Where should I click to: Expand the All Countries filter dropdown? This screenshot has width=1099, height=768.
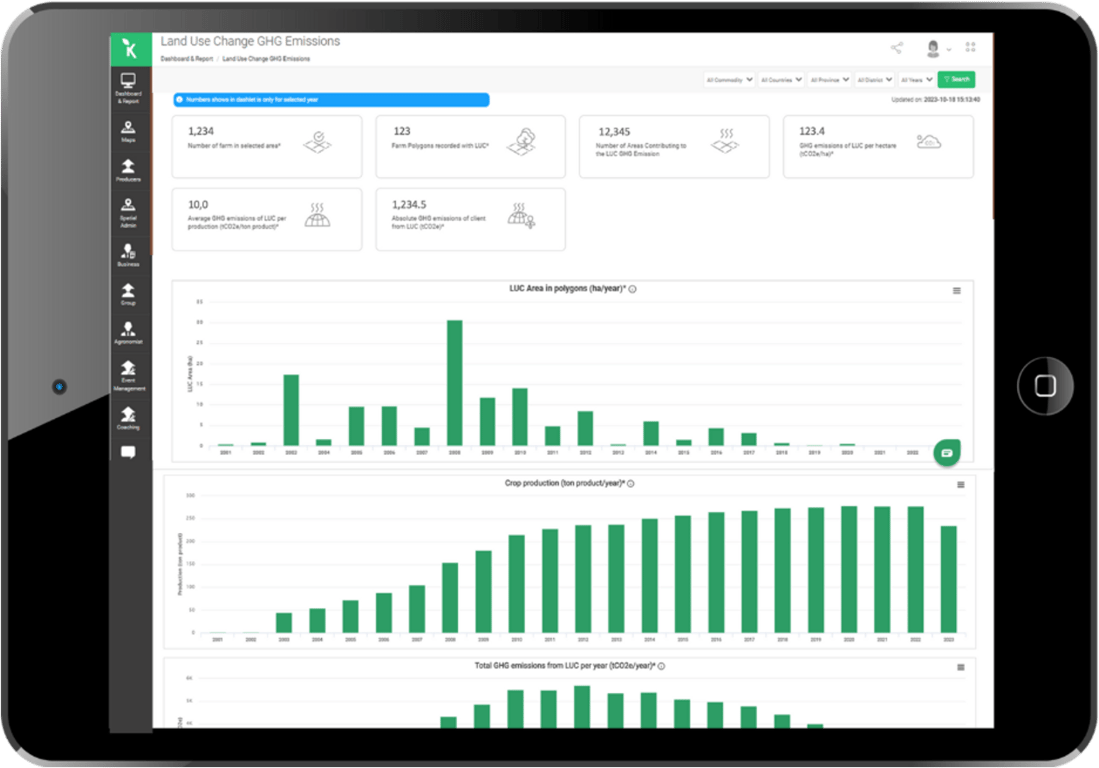click(x=781, y=80)
